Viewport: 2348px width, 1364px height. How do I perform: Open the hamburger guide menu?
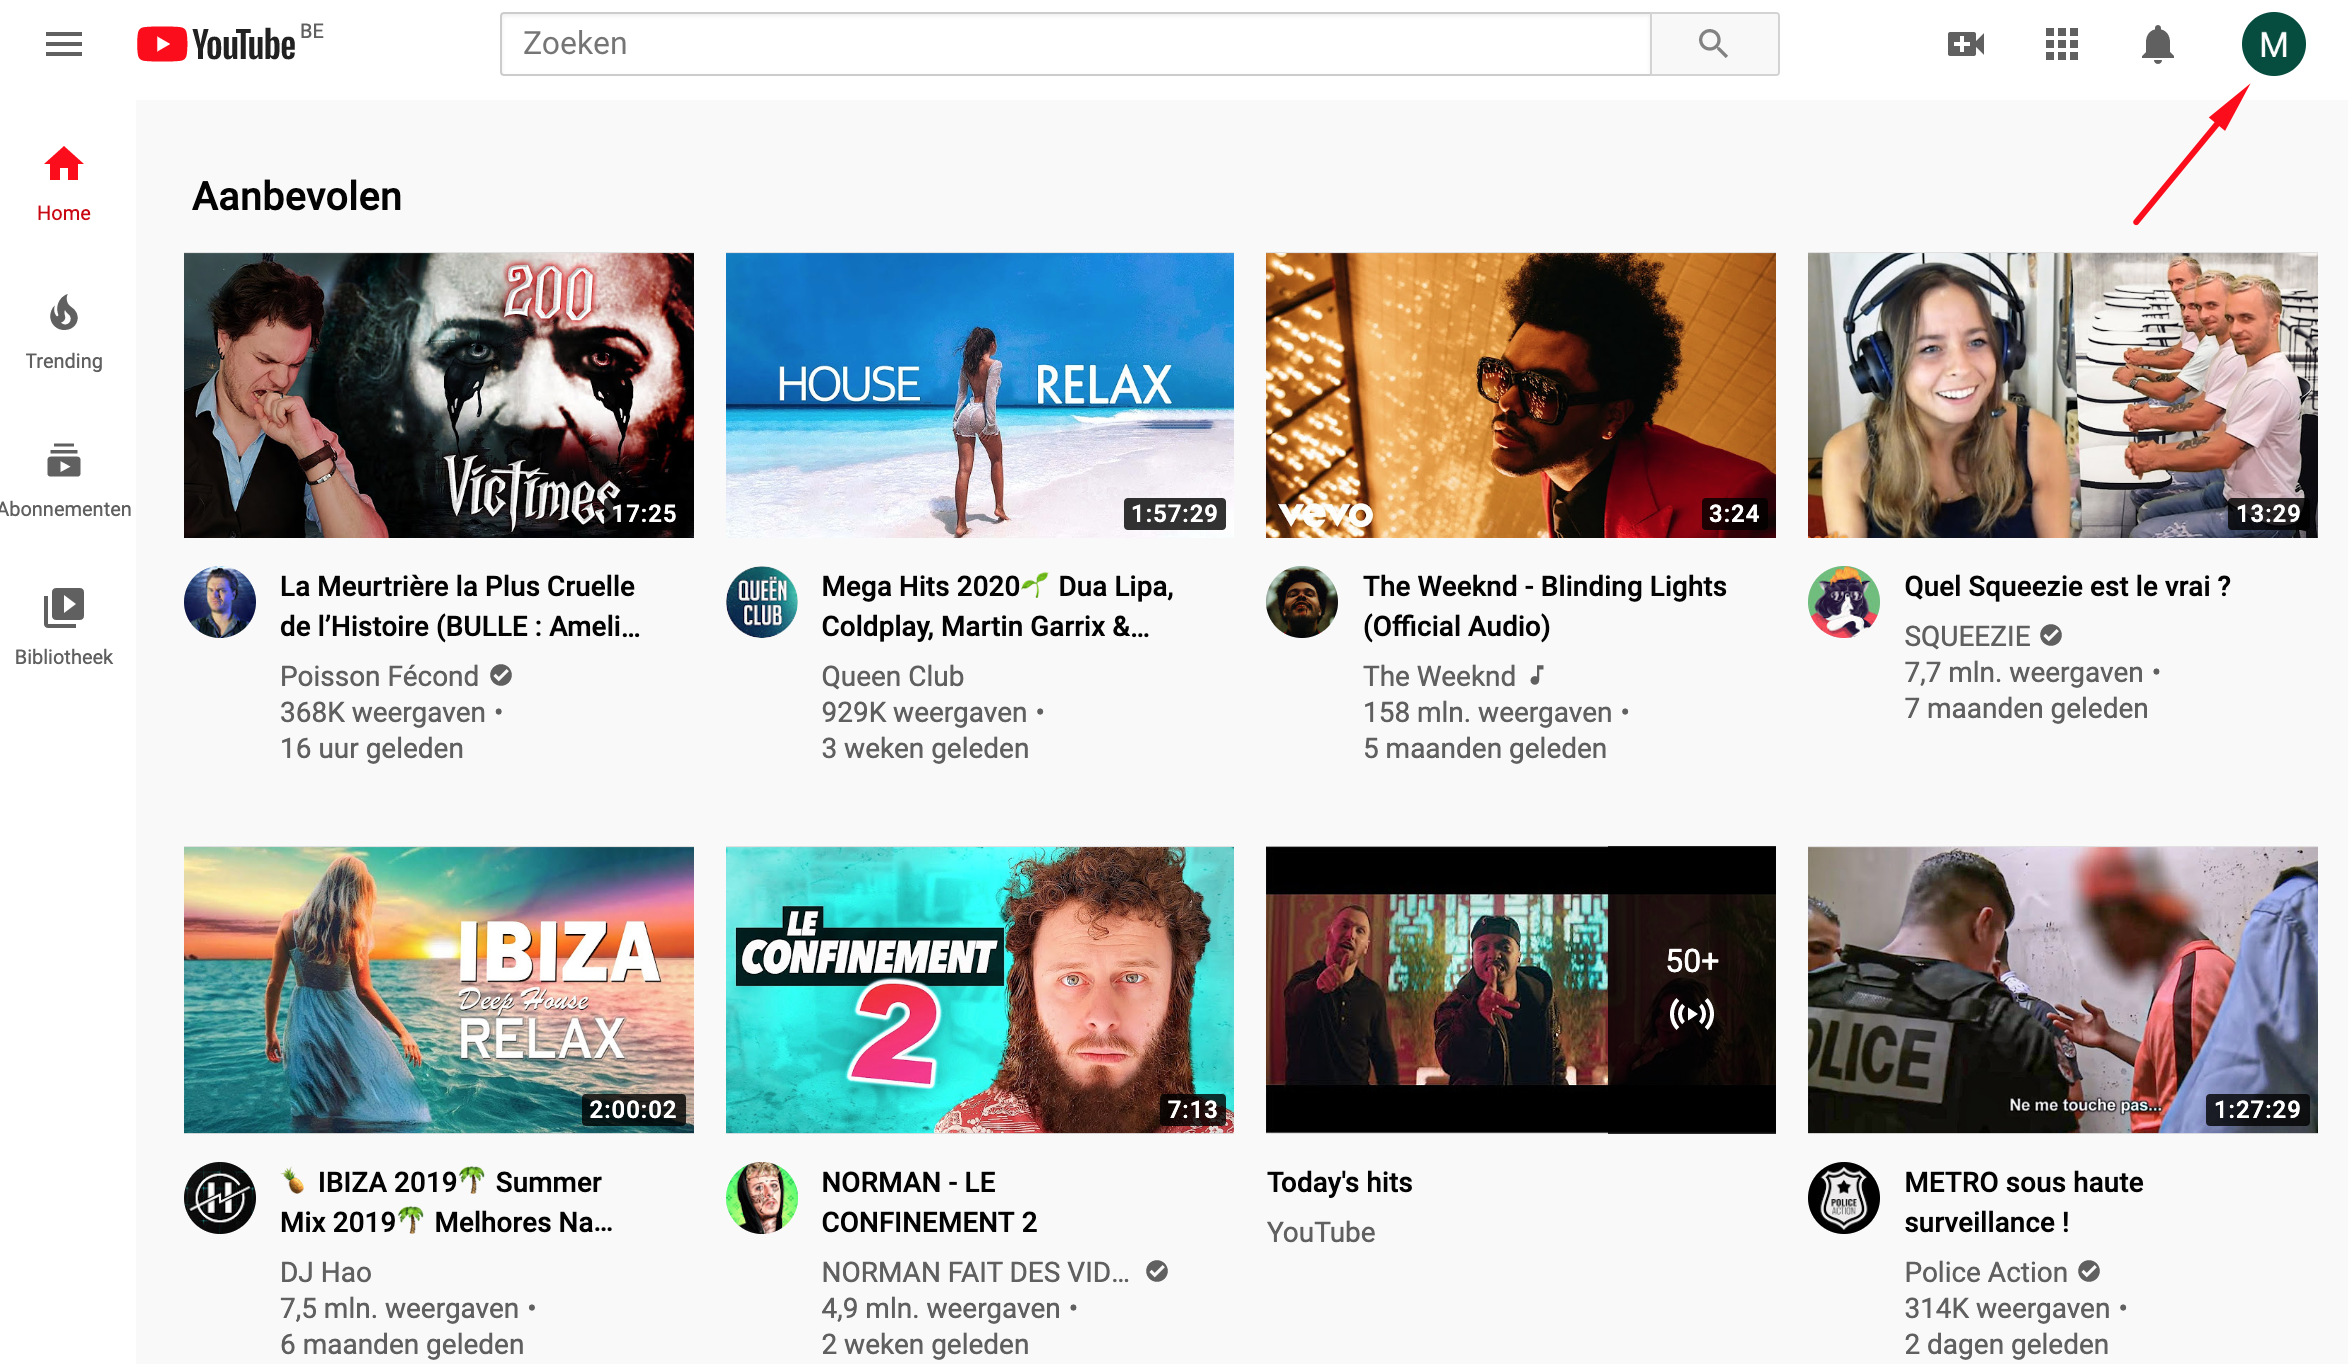coord(64,44)
